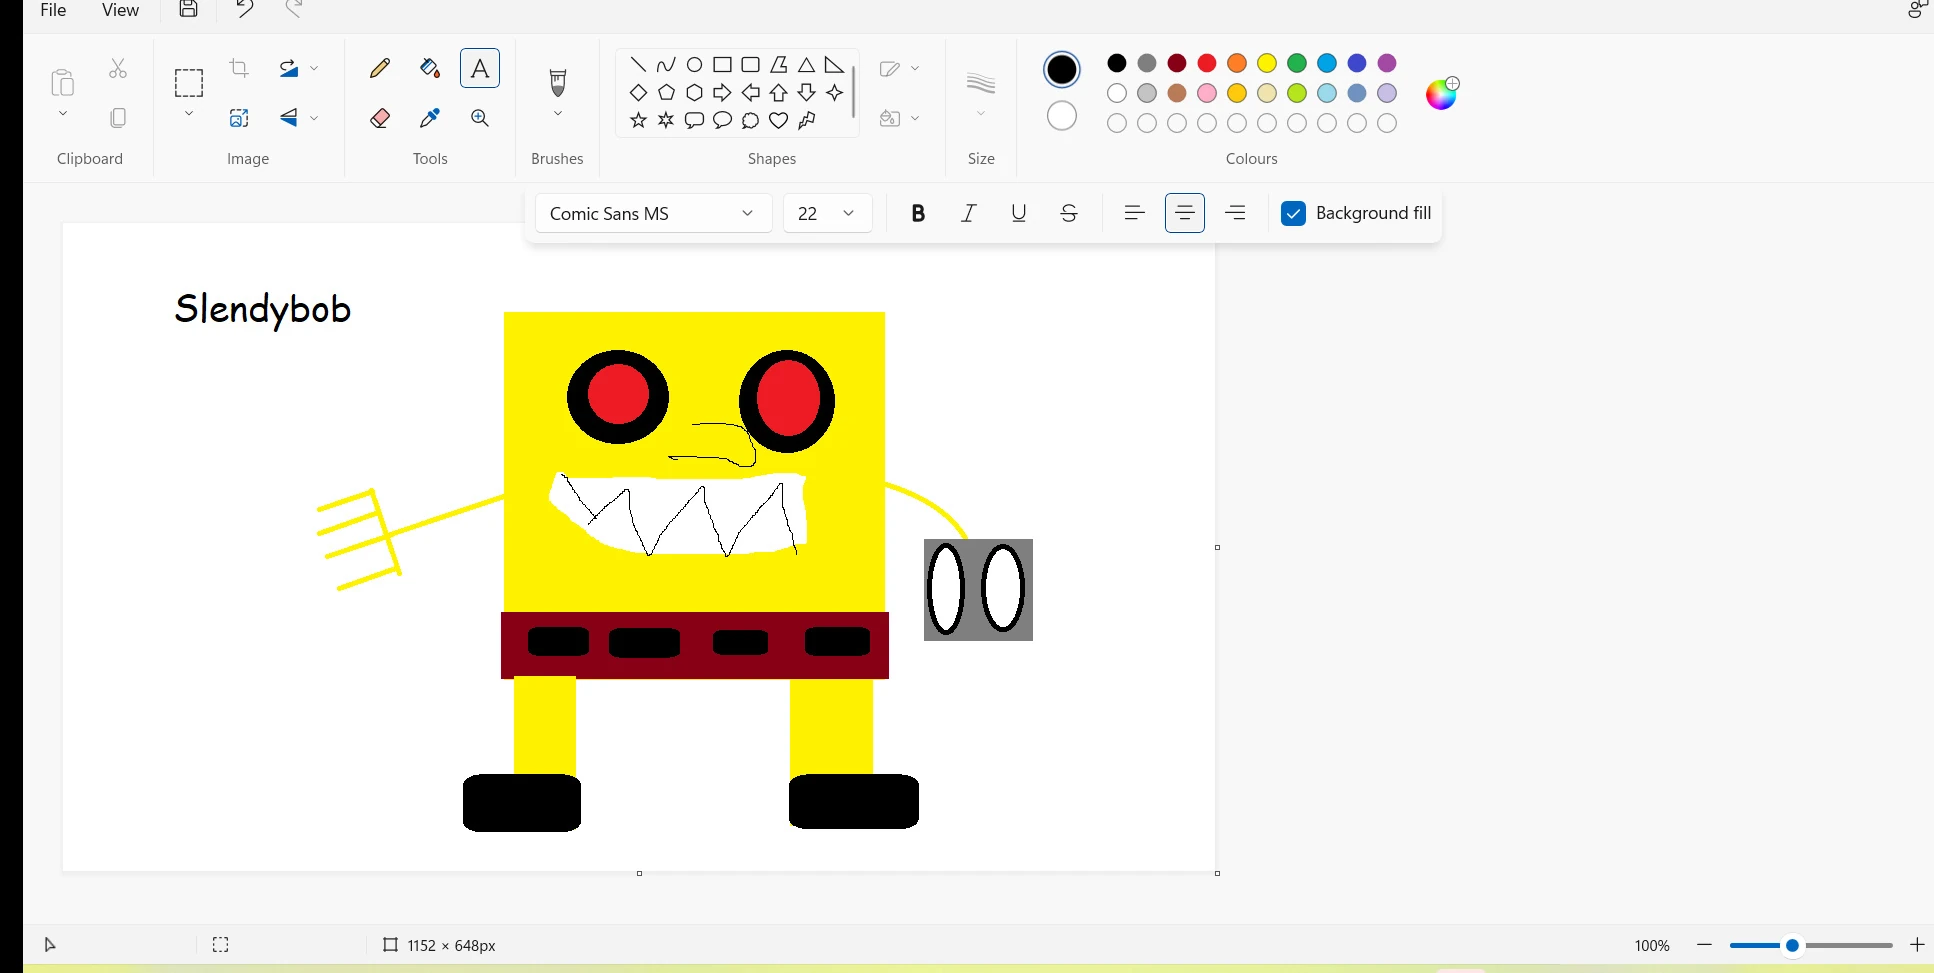
Task: Open the Comic Sans MS font dropdown
Action: click(x=653, y=213)
